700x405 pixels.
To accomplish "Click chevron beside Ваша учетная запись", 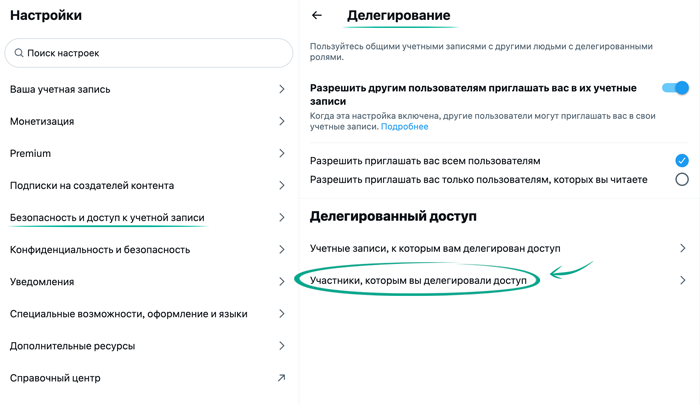I will point(281,89).
